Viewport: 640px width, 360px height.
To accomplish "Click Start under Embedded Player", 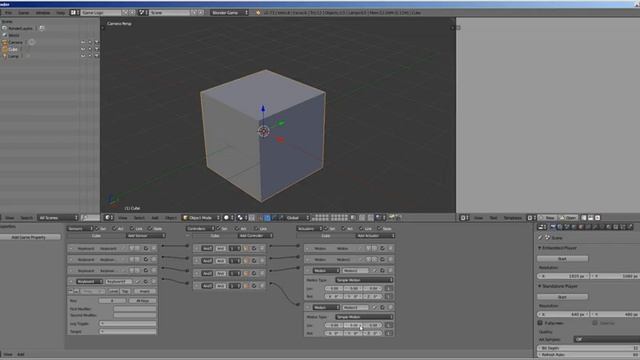I will pyautogui.click(x=562, y=259).
